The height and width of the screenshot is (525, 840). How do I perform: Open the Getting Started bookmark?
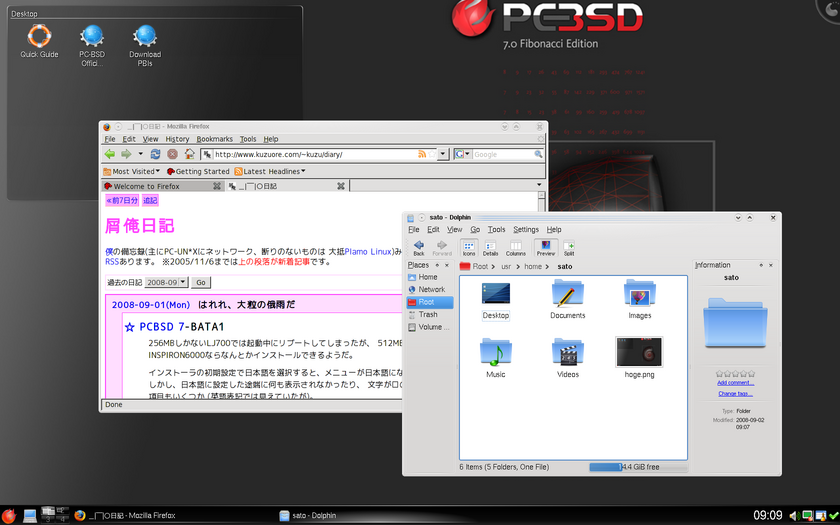pyautogui.click(x=198, y=171)
